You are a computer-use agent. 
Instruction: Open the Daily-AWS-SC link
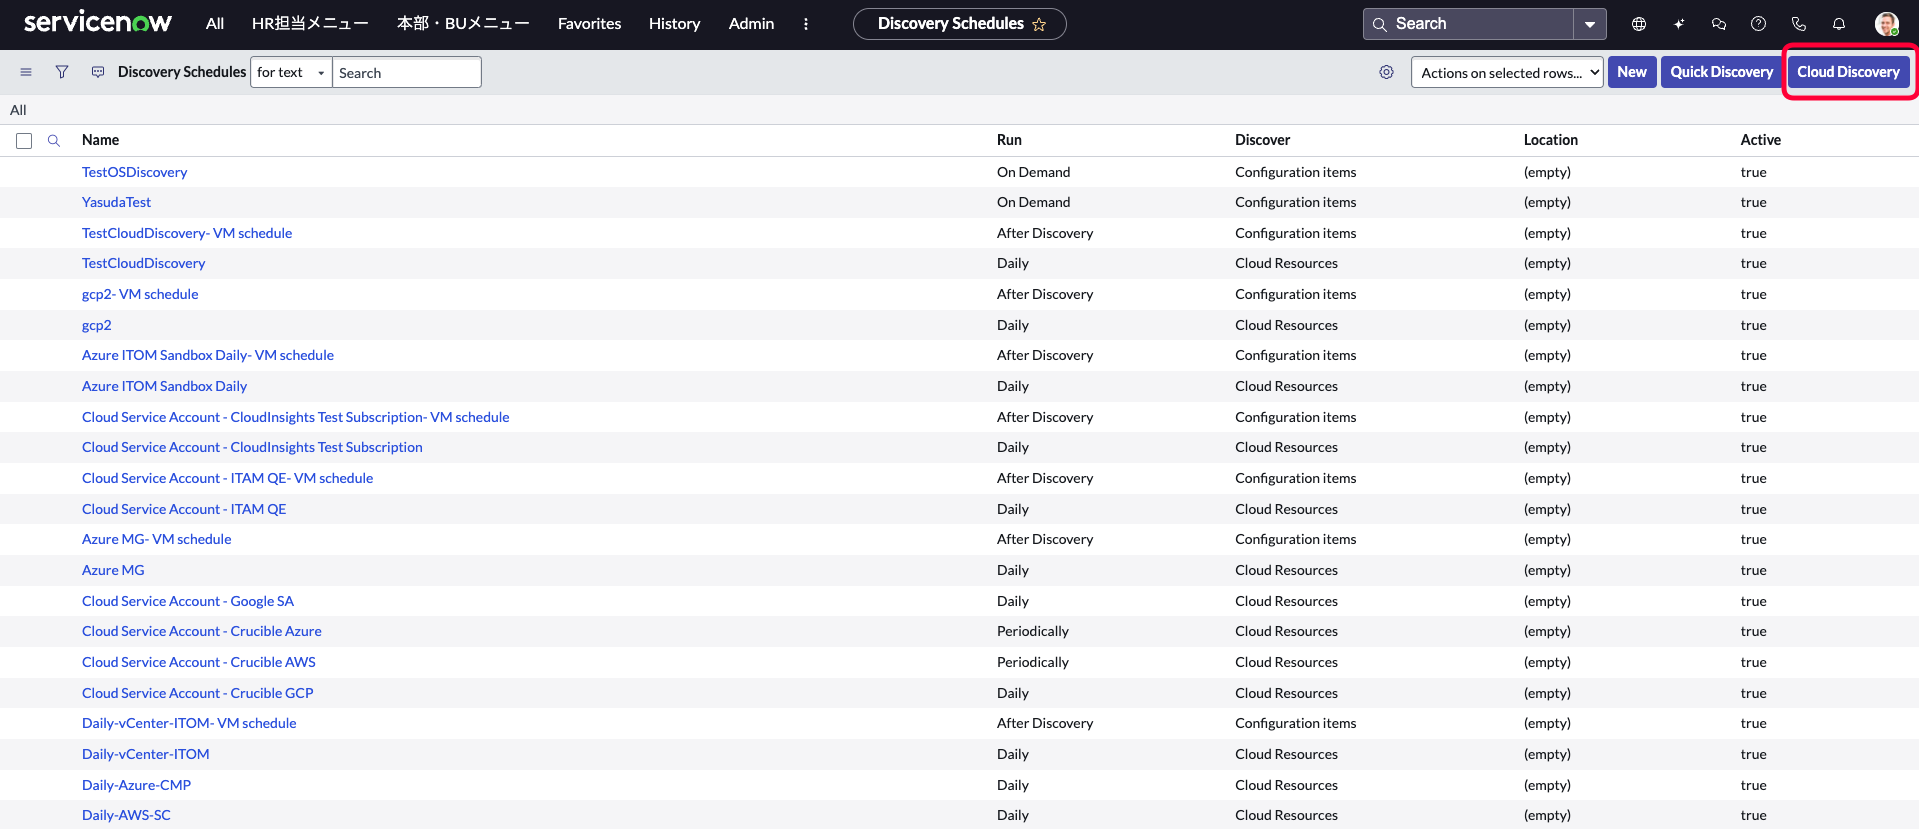(126, 815)
